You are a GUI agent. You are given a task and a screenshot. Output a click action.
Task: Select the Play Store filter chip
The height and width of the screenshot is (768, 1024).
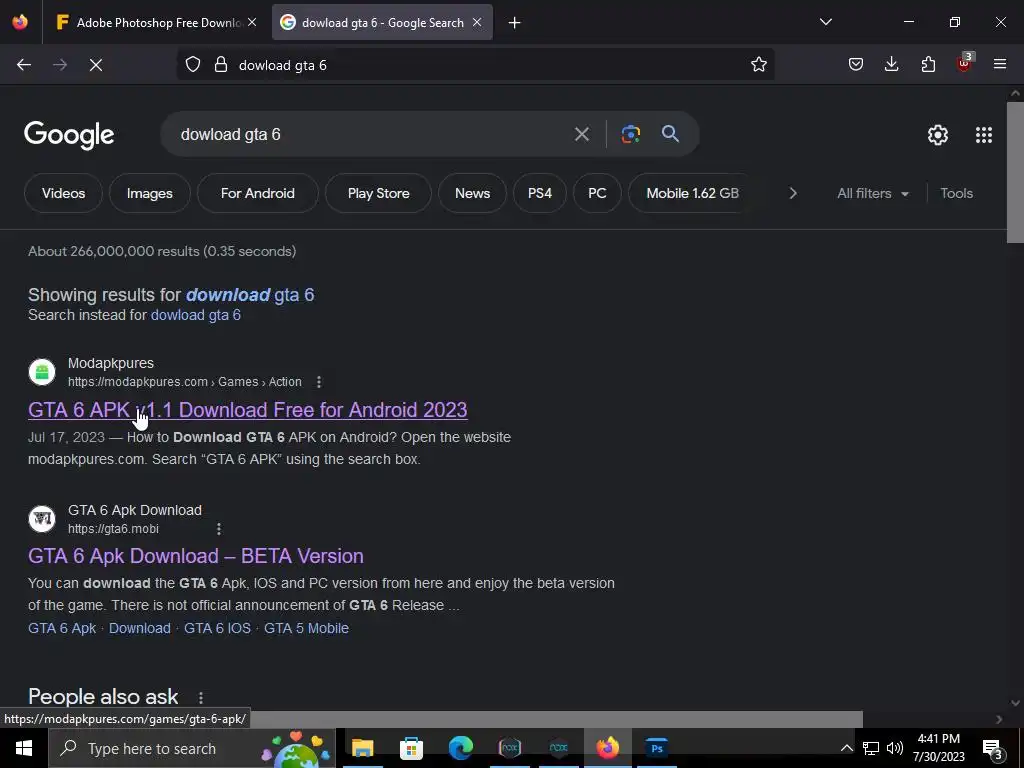point(378,193)
